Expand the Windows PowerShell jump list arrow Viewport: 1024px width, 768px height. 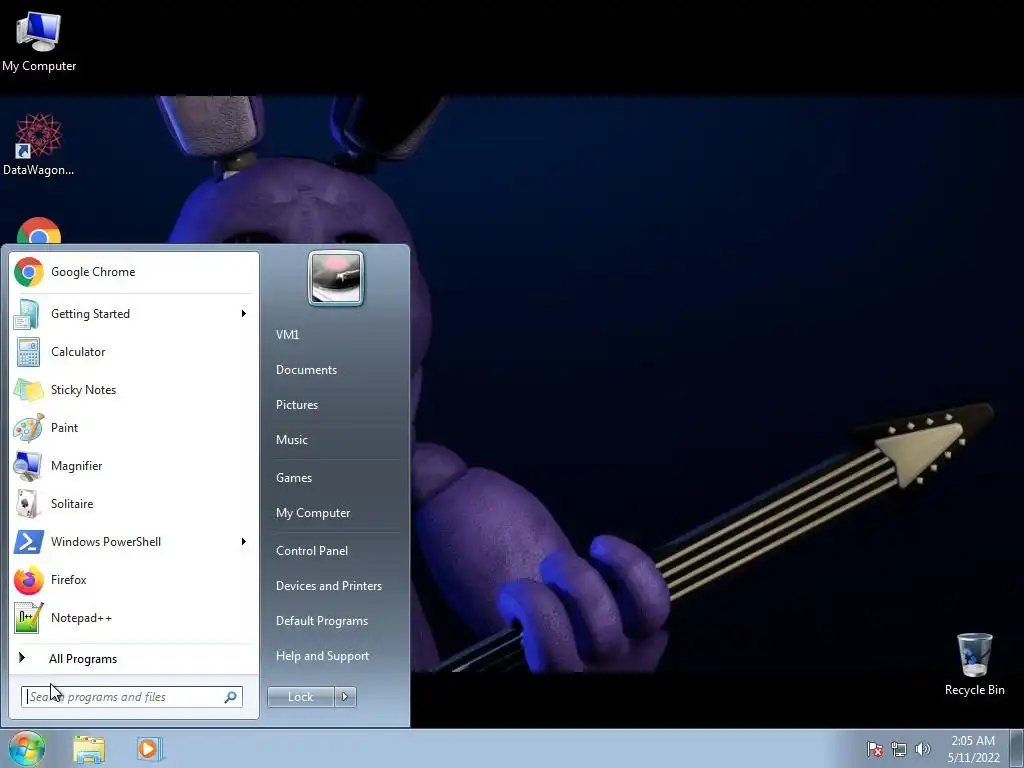[x=244, y=541]
